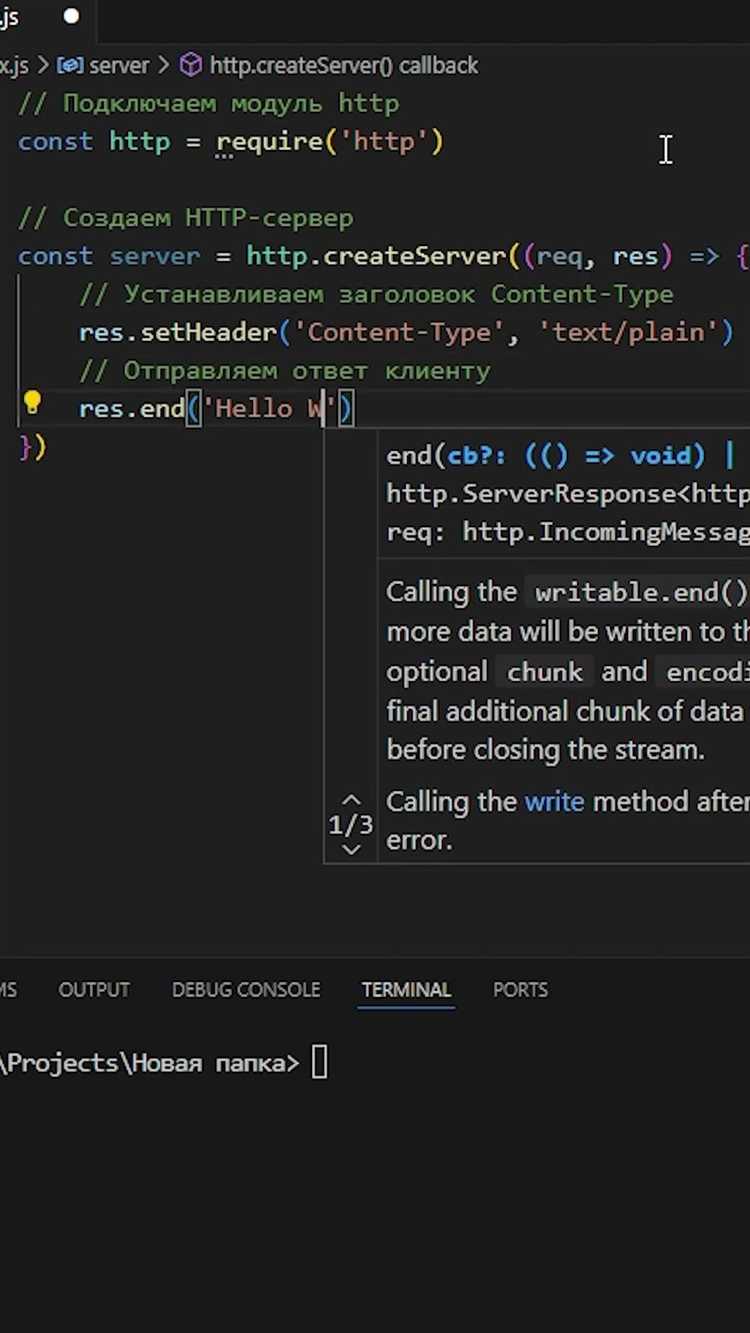Click the 'http' string inside require
This screenshot has height=1333, width=750.
tap(384, 142)
